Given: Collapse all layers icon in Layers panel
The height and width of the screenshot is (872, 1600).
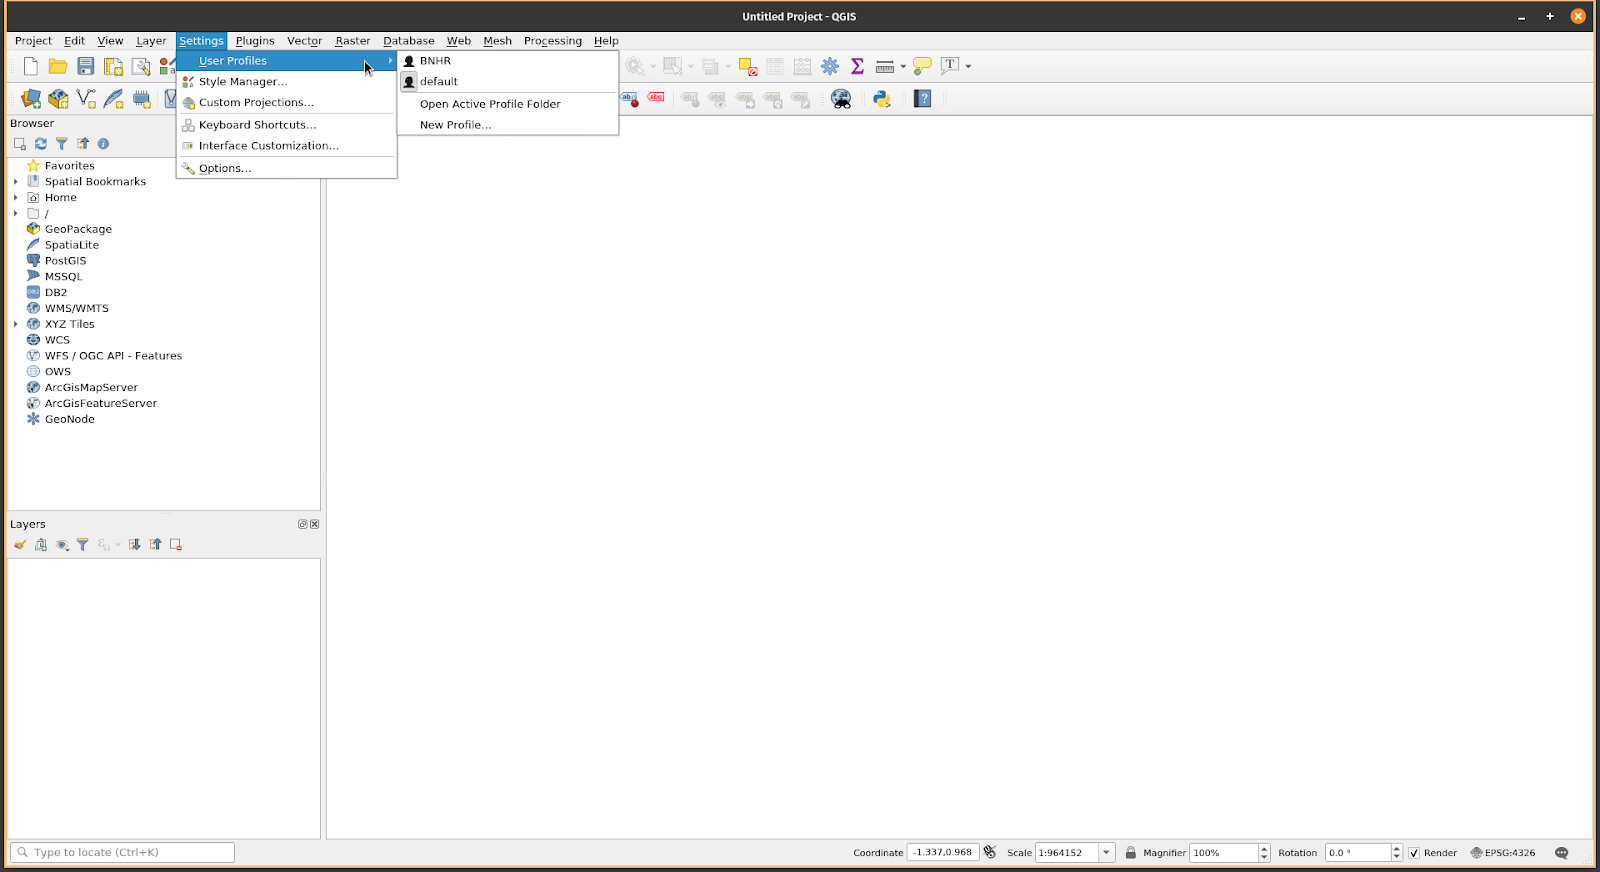Looking at the screenshot, I should [155, 545].
